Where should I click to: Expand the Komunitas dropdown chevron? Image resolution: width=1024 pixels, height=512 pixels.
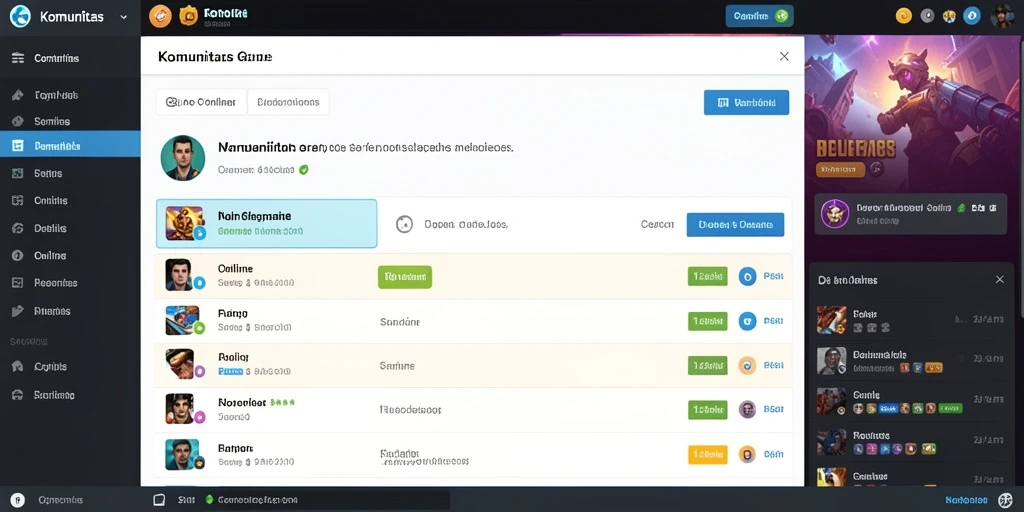pyautogui.click(x=123, y=17)
